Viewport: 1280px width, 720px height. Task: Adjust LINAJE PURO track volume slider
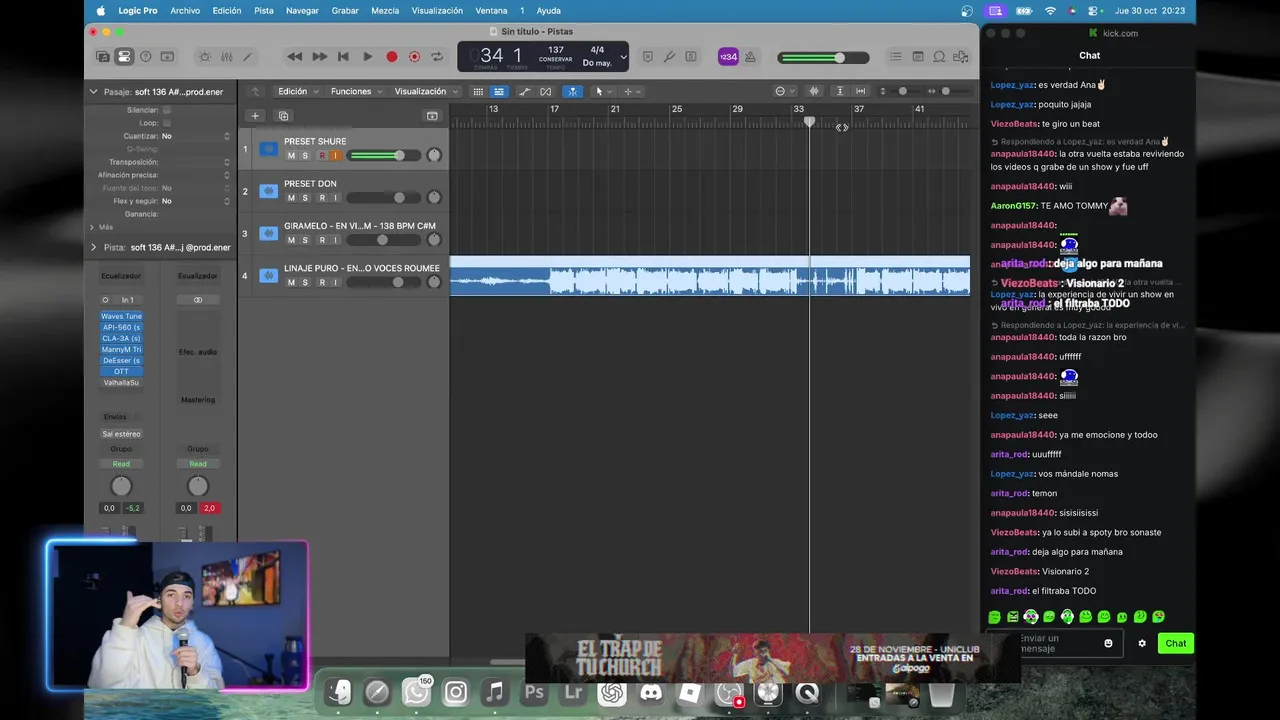pyautogui.click(x=385, y=282)
